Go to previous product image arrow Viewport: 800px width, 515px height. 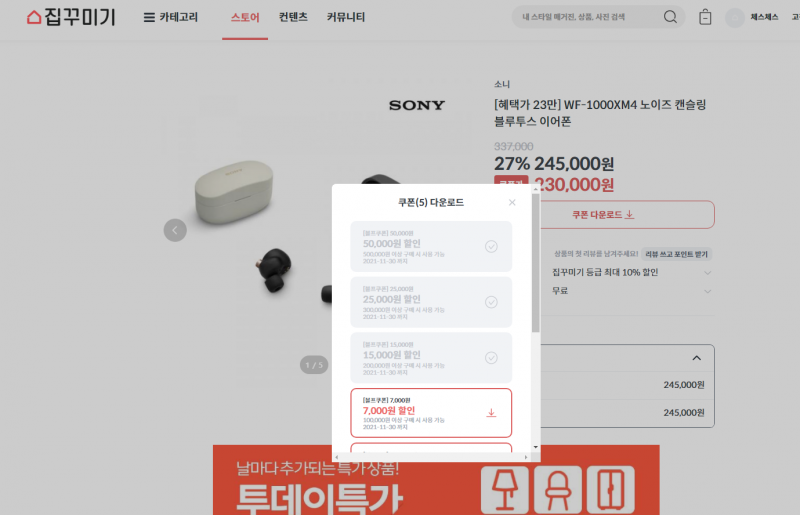point(175,230)
